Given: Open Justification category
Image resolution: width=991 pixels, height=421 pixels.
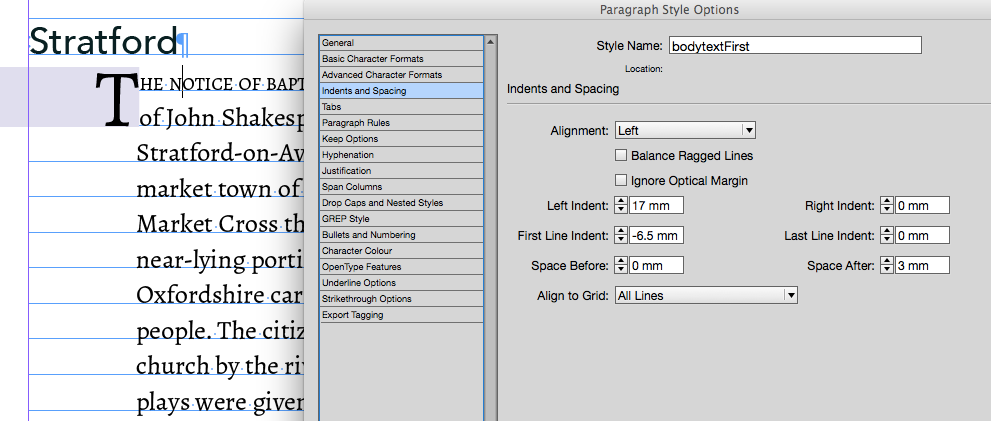Looking at the screenshot, I should 402,171.
